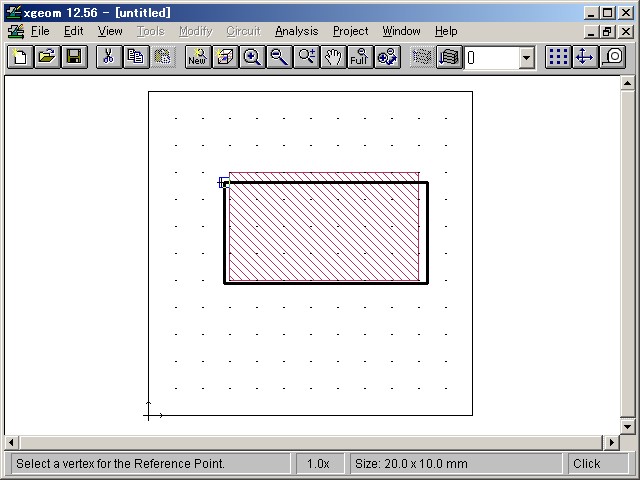
Task: Select the four-arrow move tool icon
Action: point(585,57)
